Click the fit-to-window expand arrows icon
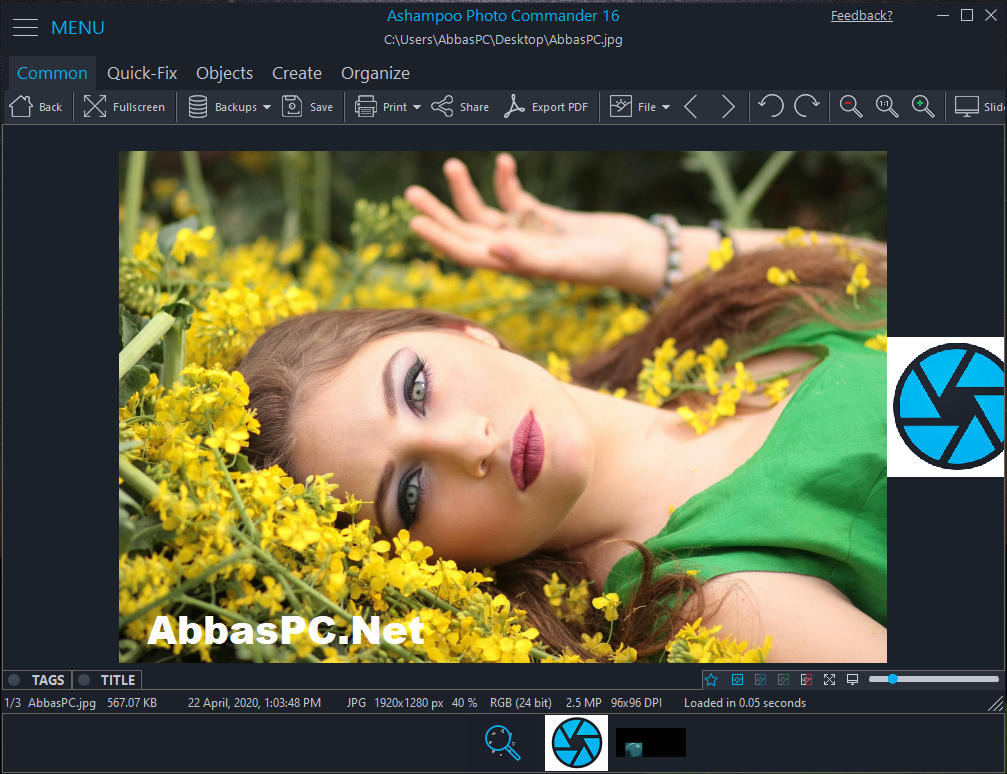 pos(830,680)
